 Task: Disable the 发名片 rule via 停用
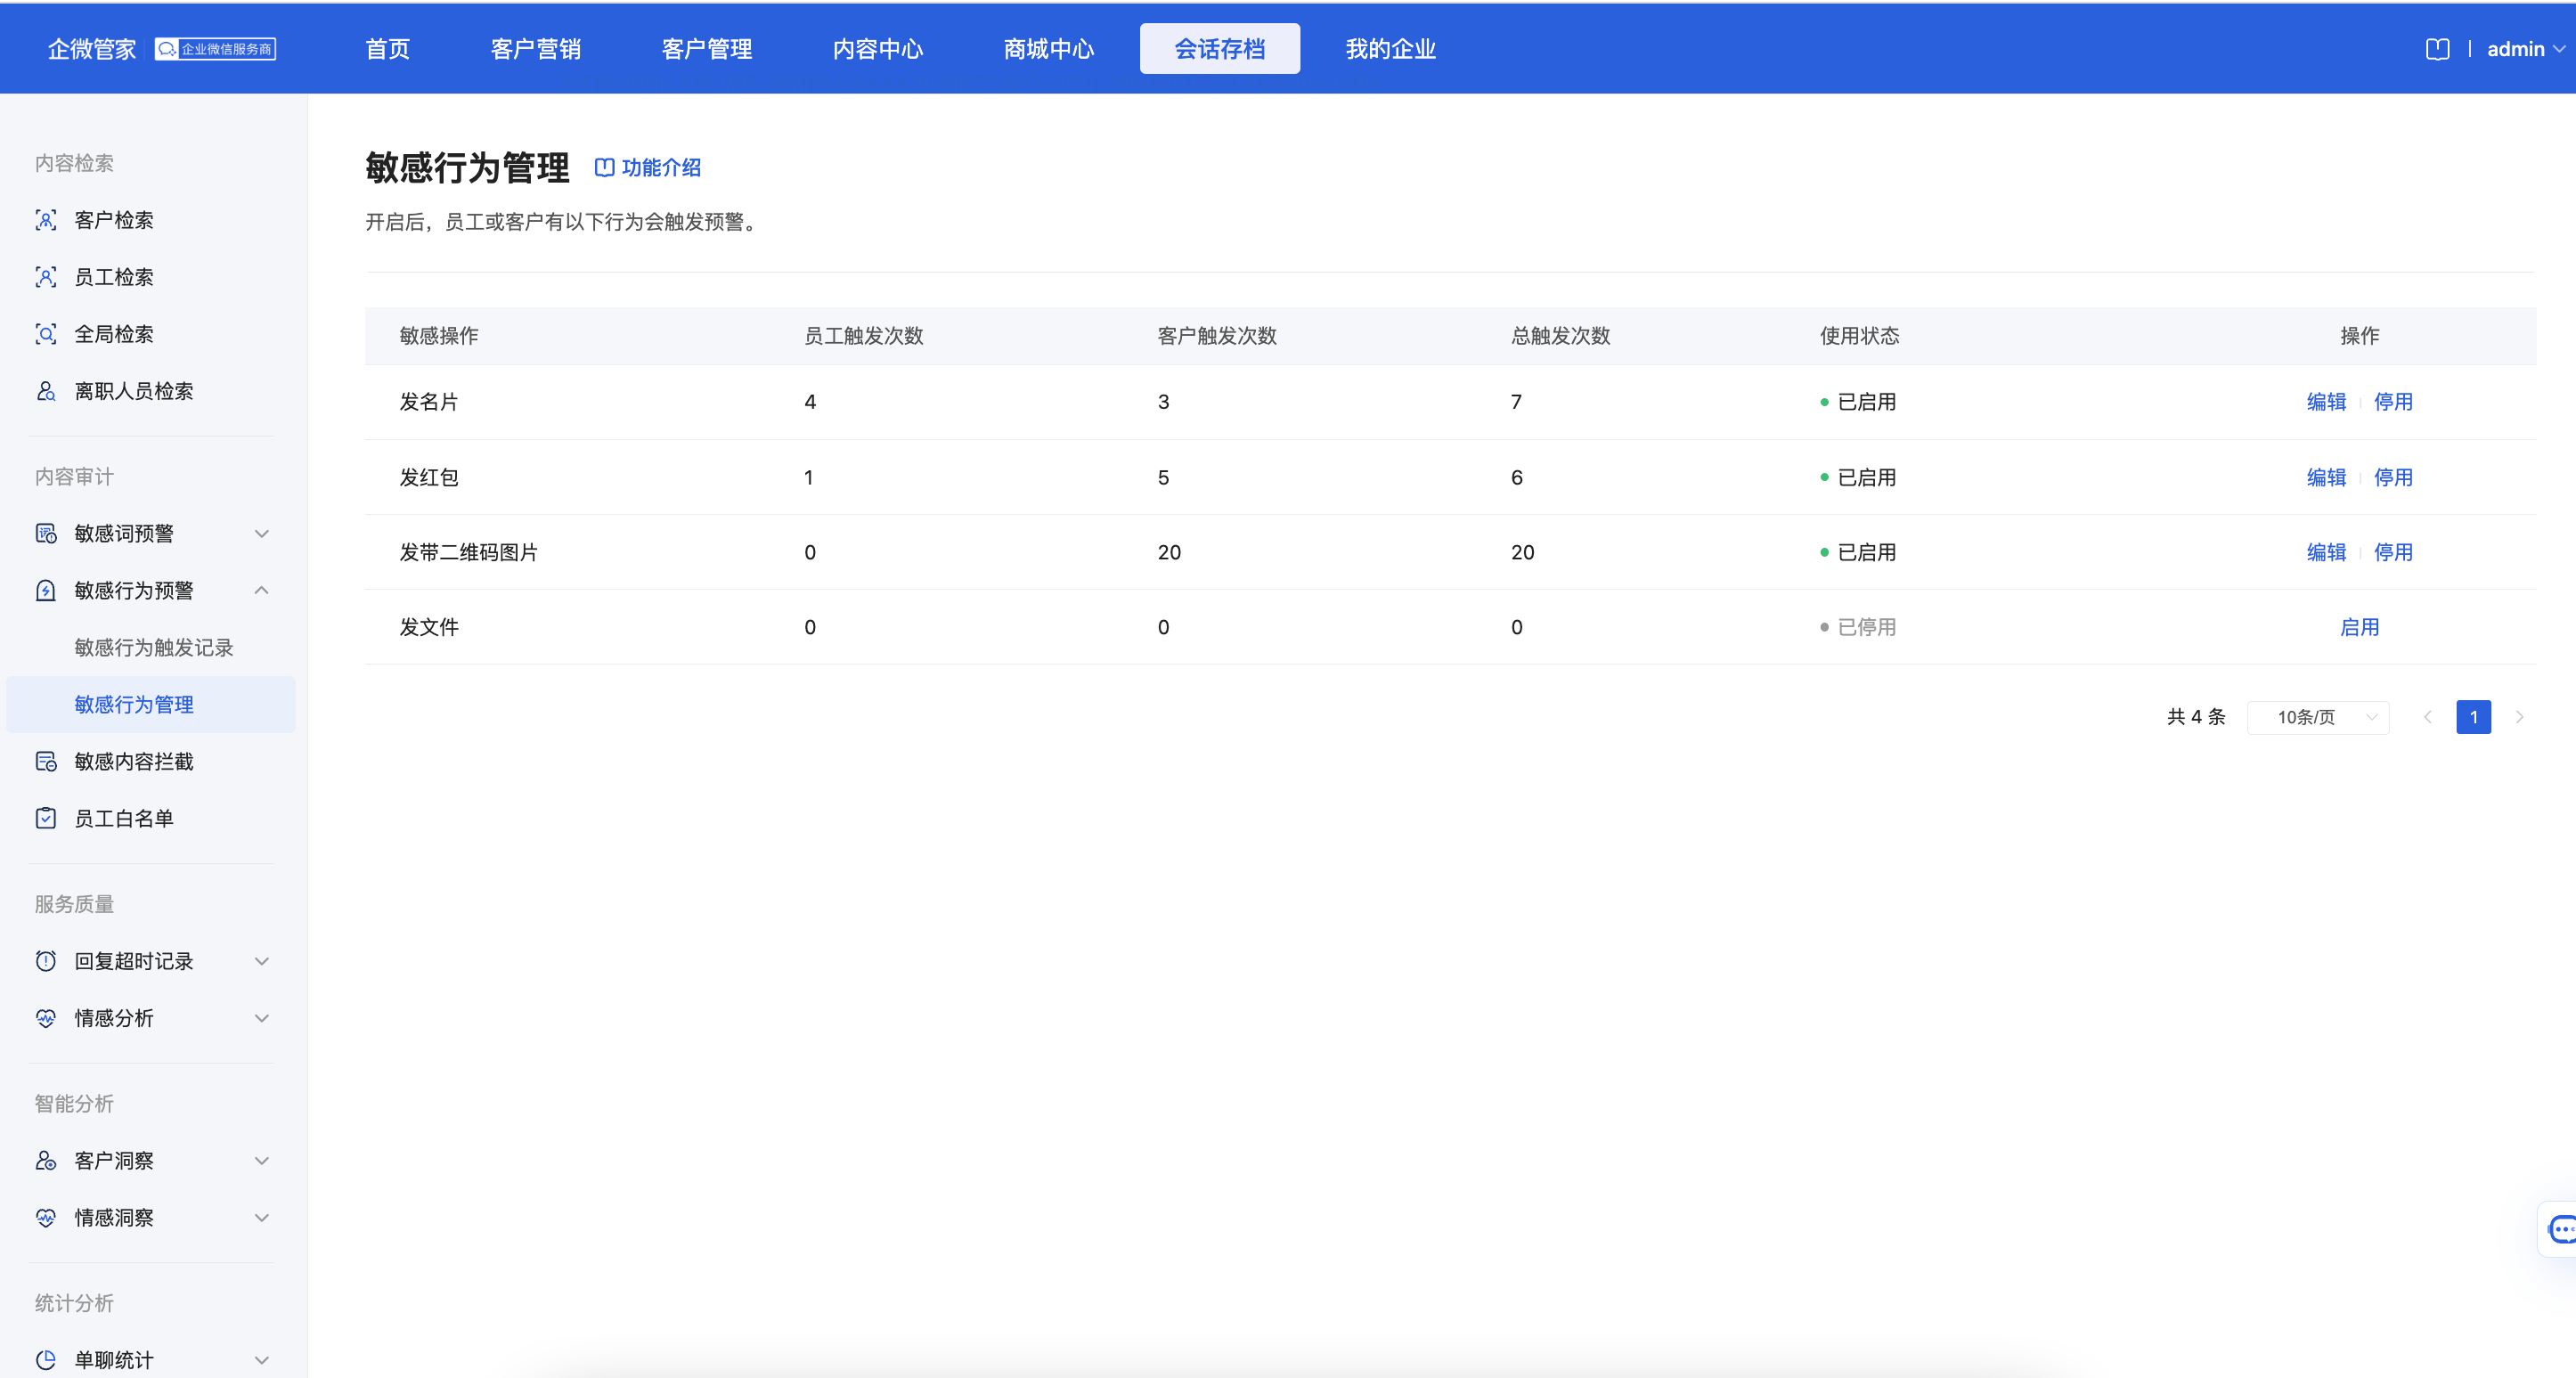(x=2392, y=402)
